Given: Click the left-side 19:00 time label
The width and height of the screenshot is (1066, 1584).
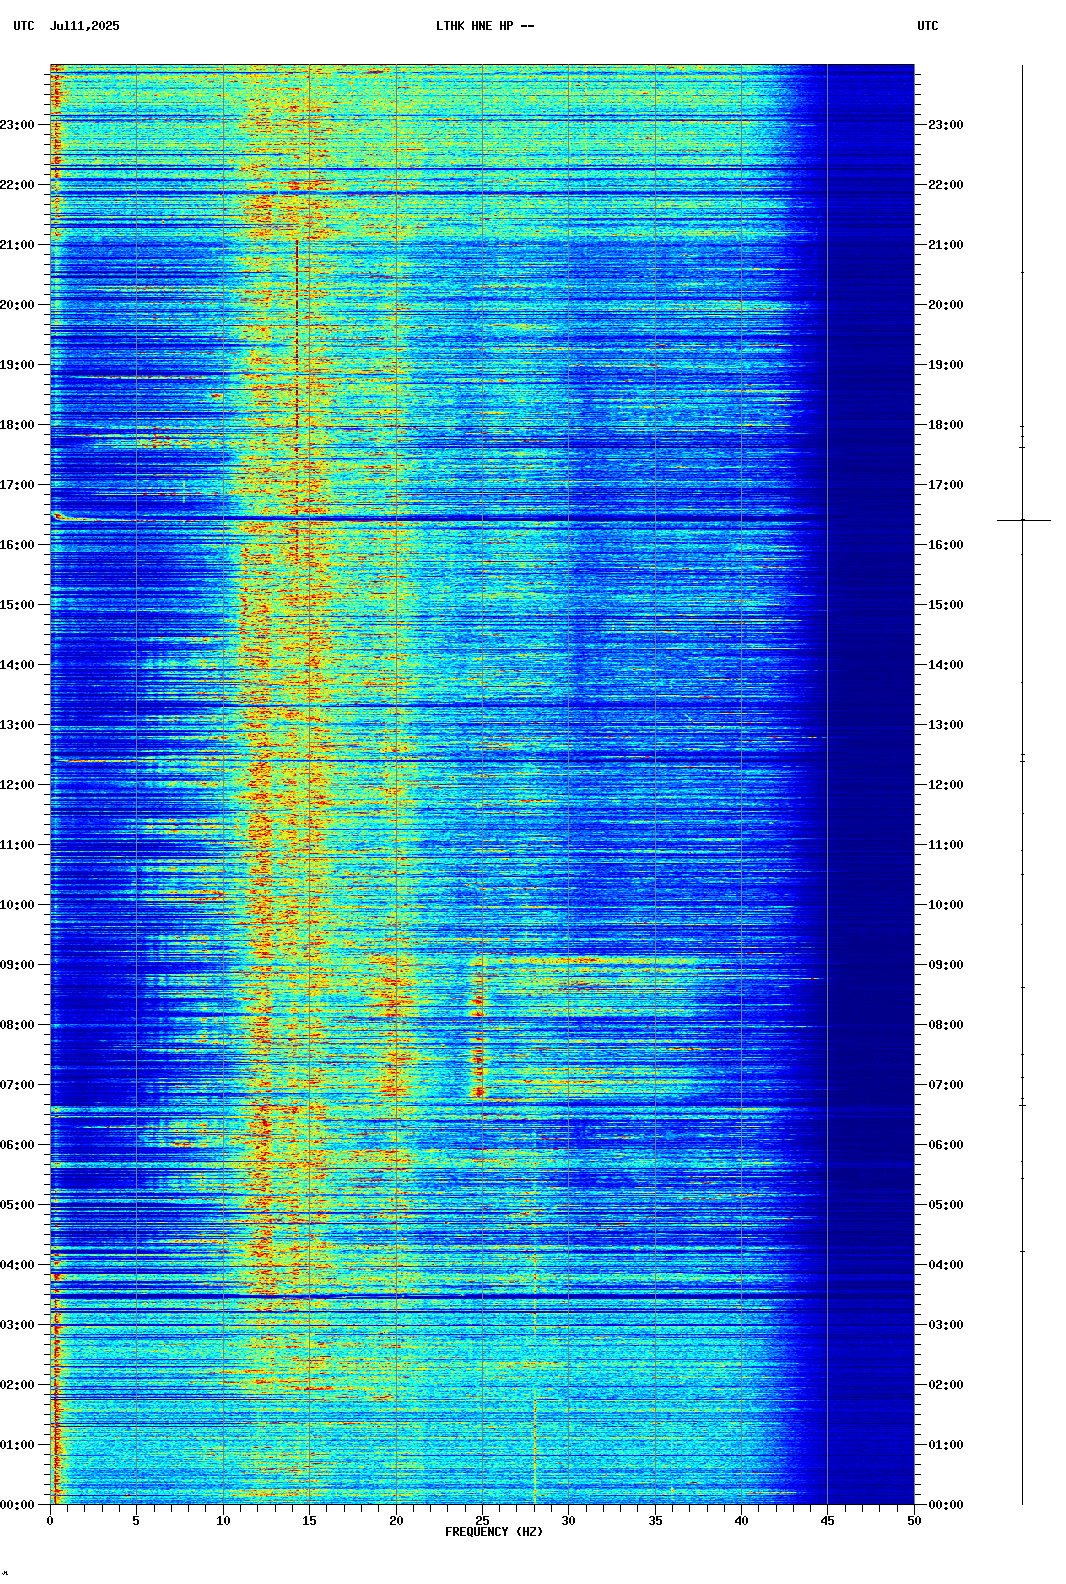Looking at the screenshot, I should tap(17, 365).
